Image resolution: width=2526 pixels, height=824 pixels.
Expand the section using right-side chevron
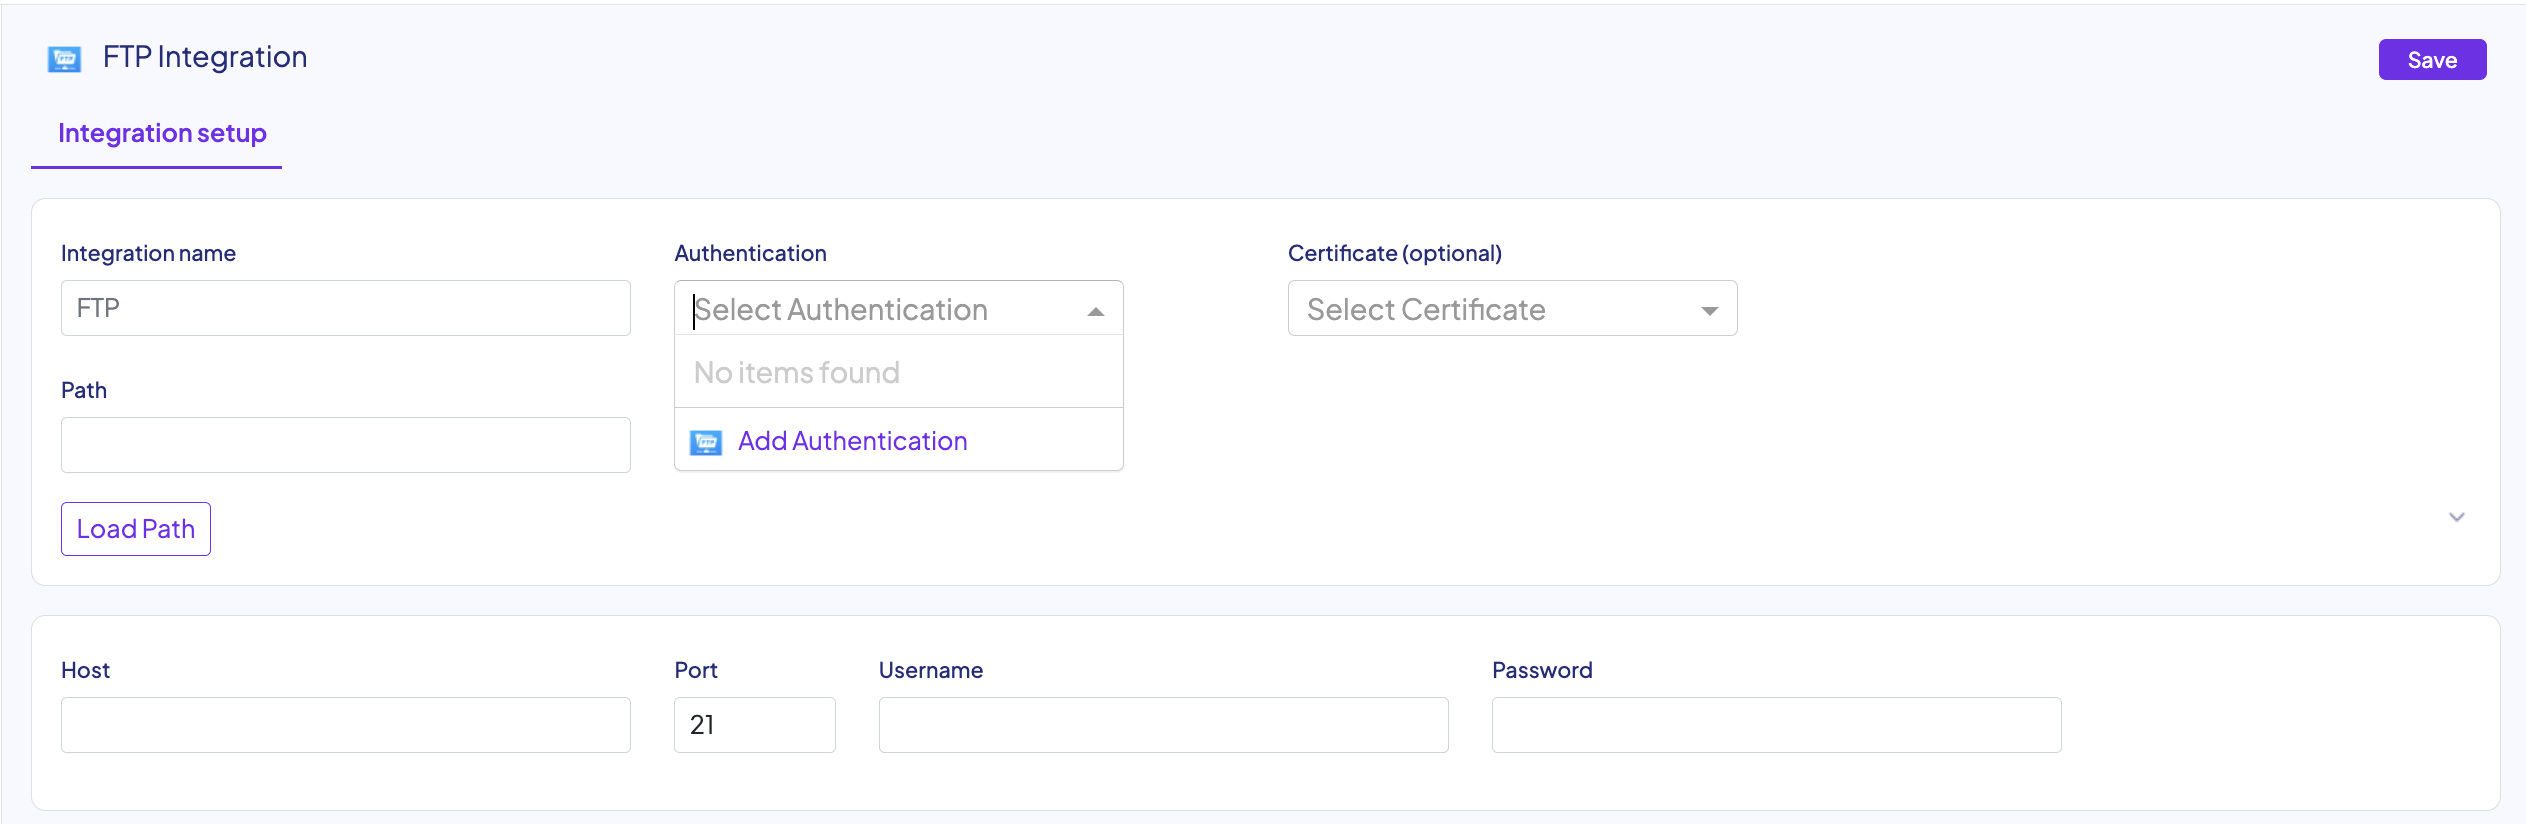point(2456,517)
